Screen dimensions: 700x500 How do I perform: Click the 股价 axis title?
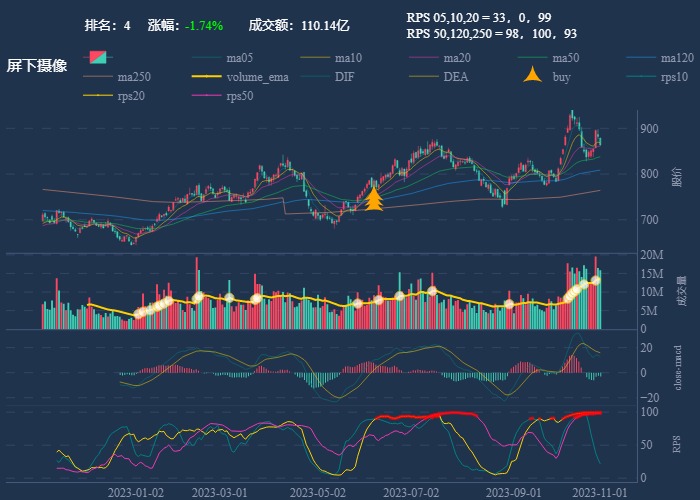pyautogui.click(x=677, y=177)
